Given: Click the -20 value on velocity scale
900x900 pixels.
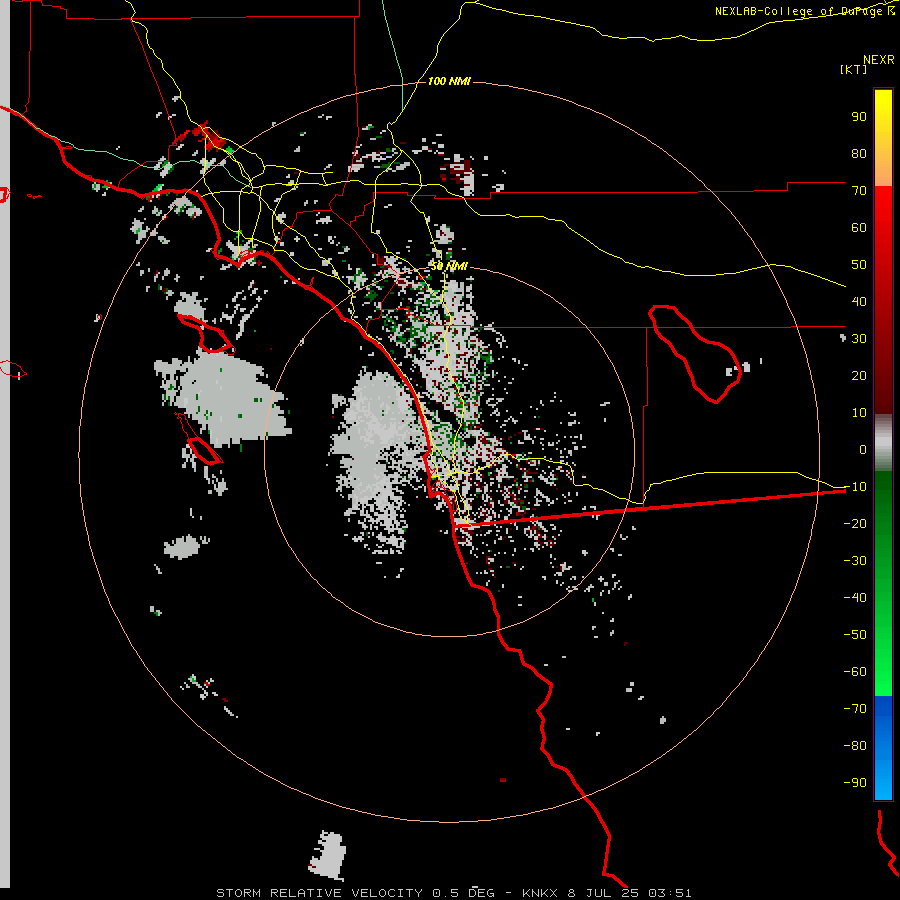Looking at the screenshot, I should (x=855, y=524).
